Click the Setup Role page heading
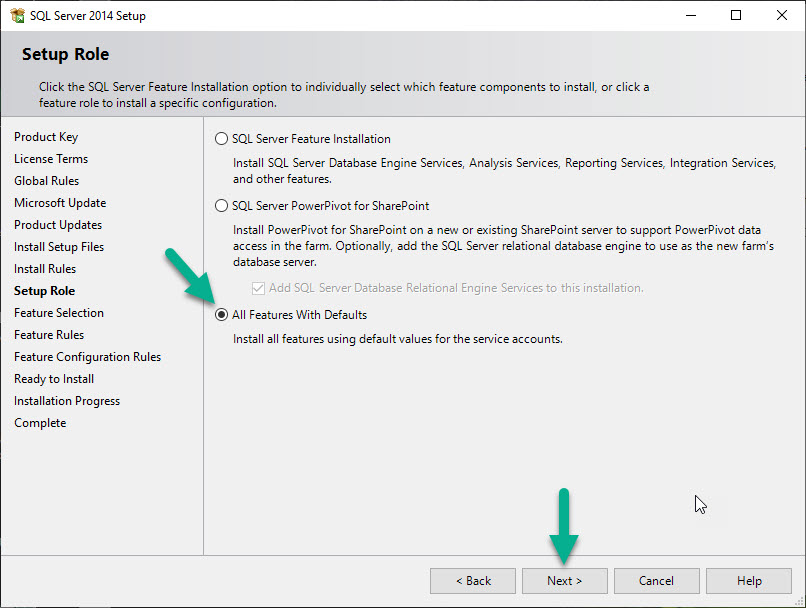Image resolution: width=806 pixels, height=608 pixels. click(66, 54)
